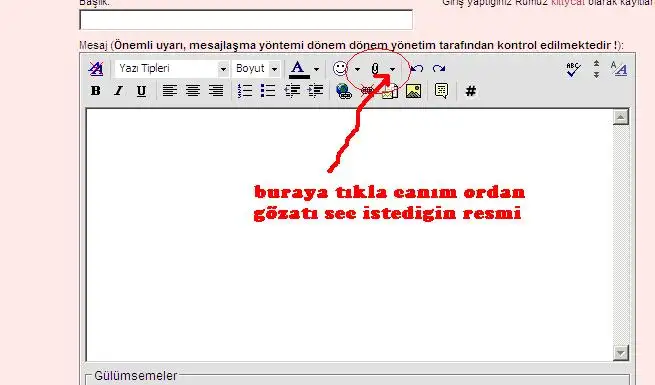Toggle underline text formatting
The width and height of the screenshot is (655, 385).
click(x=142, y=91)
